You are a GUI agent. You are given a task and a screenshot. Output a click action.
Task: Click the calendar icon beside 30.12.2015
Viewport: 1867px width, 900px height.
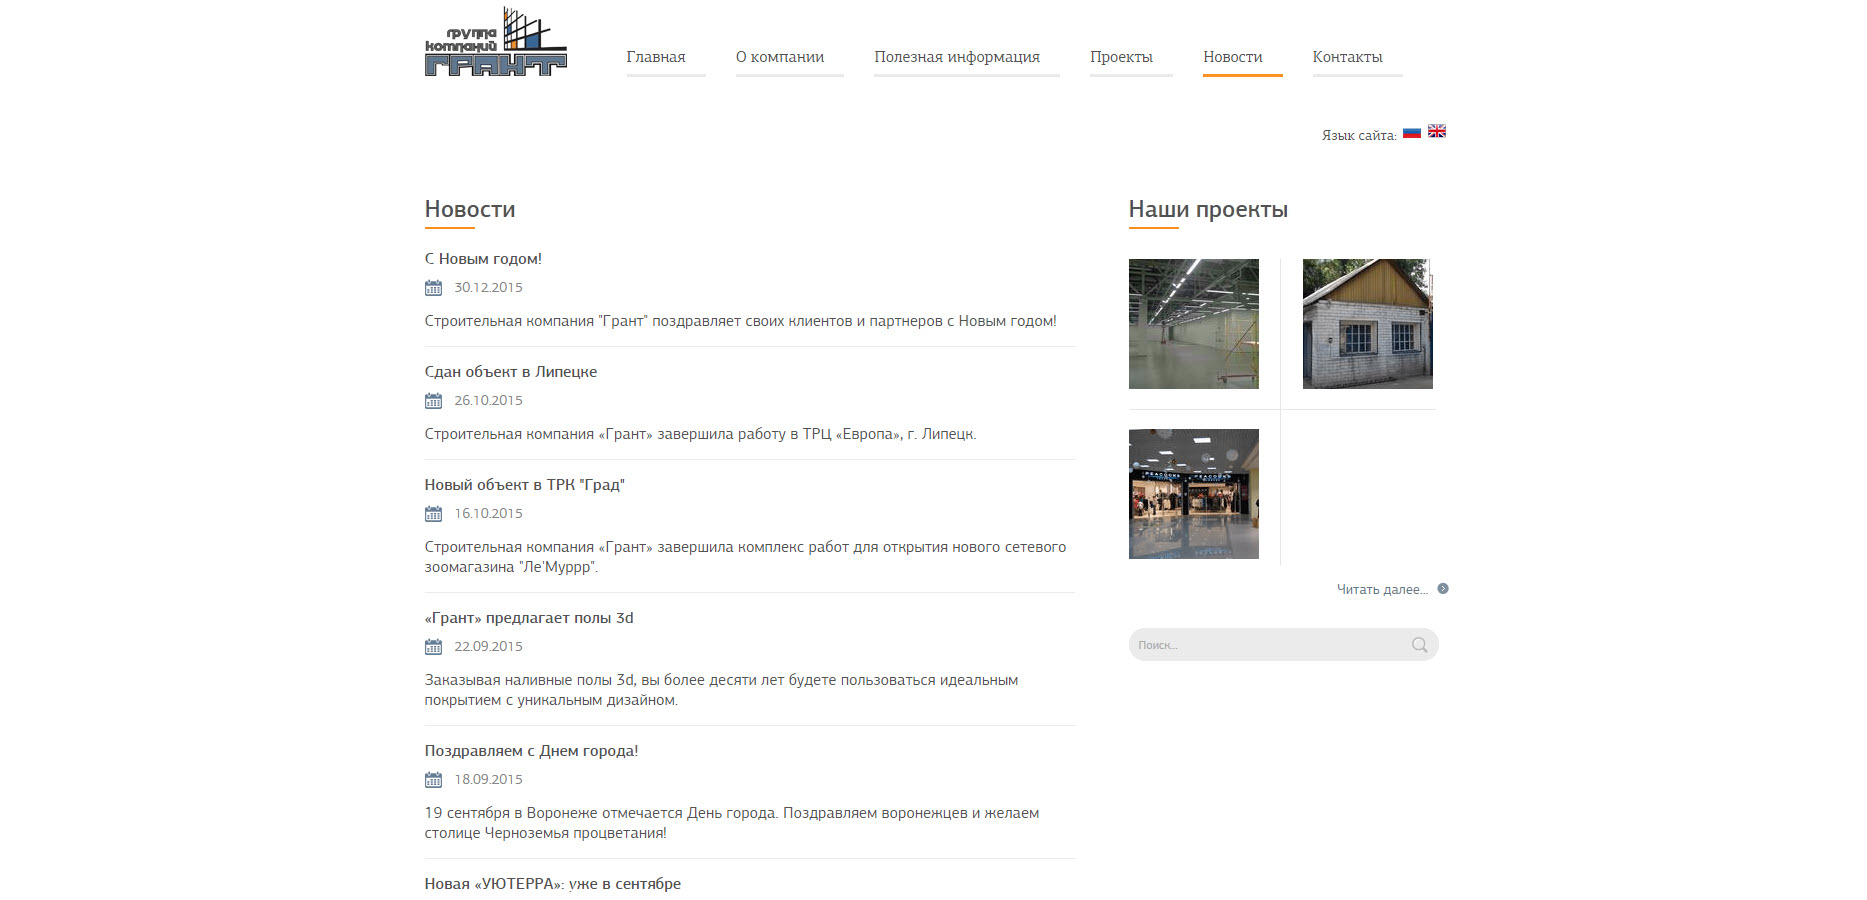(x=433, y=288)
